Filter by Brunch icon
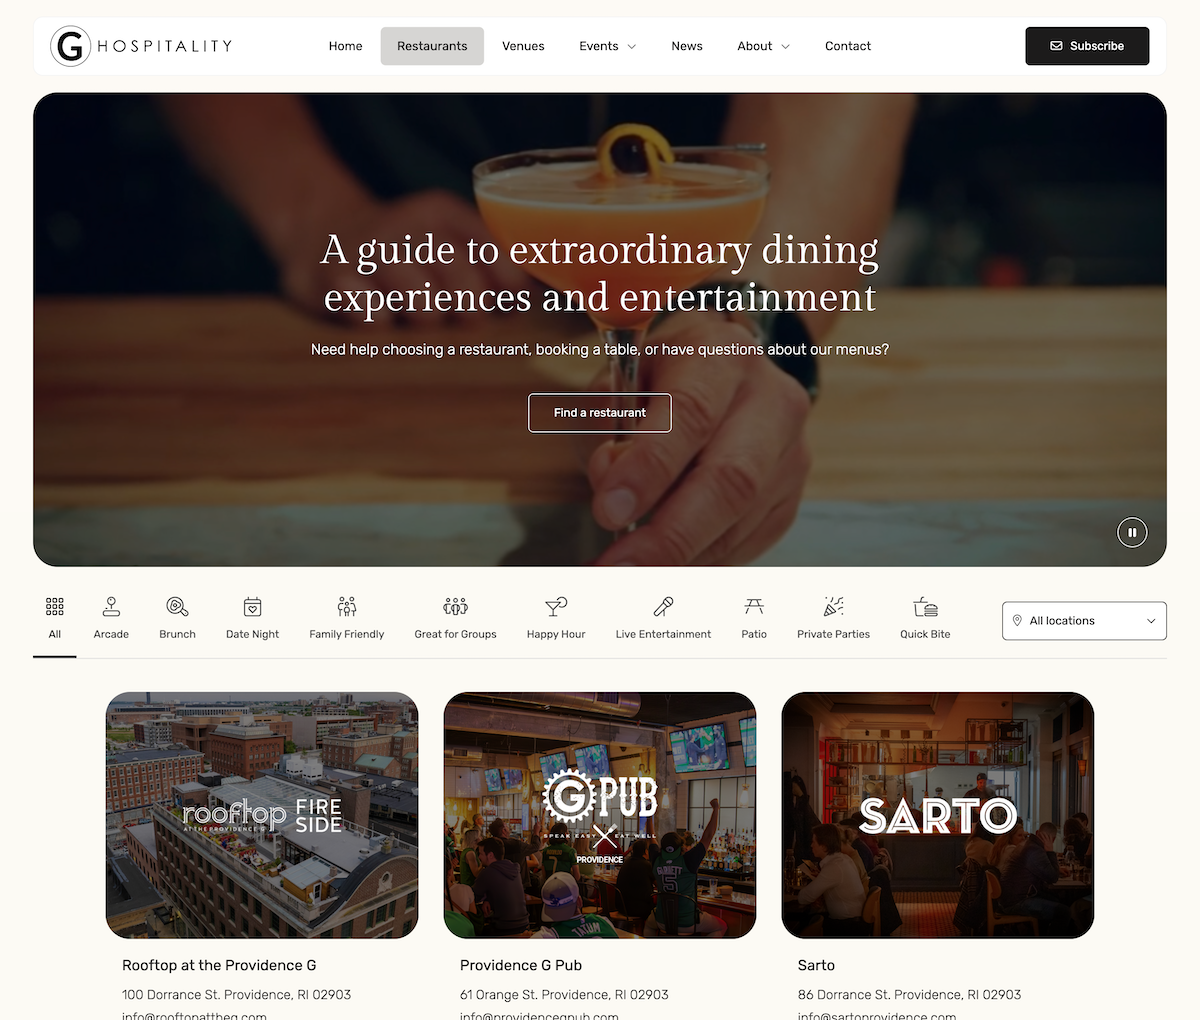Viewport: 1200px width, 1020px height. [177, 607]
